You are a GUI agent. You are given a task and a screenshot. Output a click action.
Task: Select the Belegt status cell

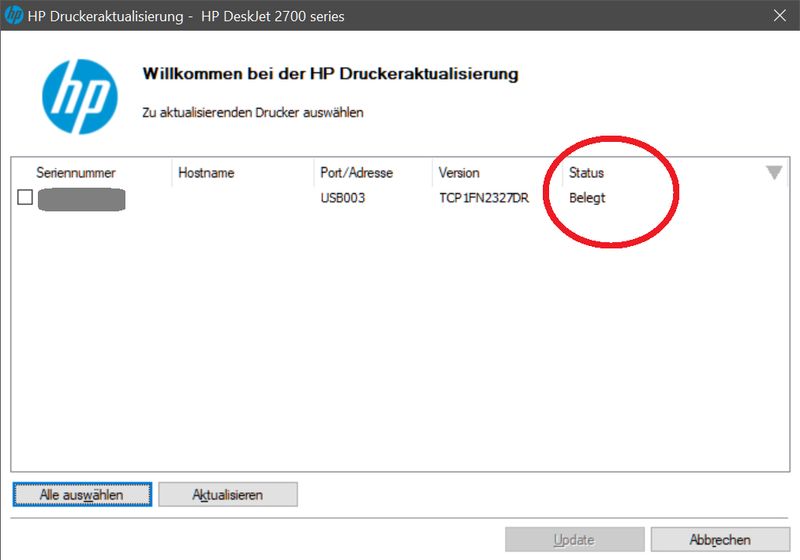(587, 198)
